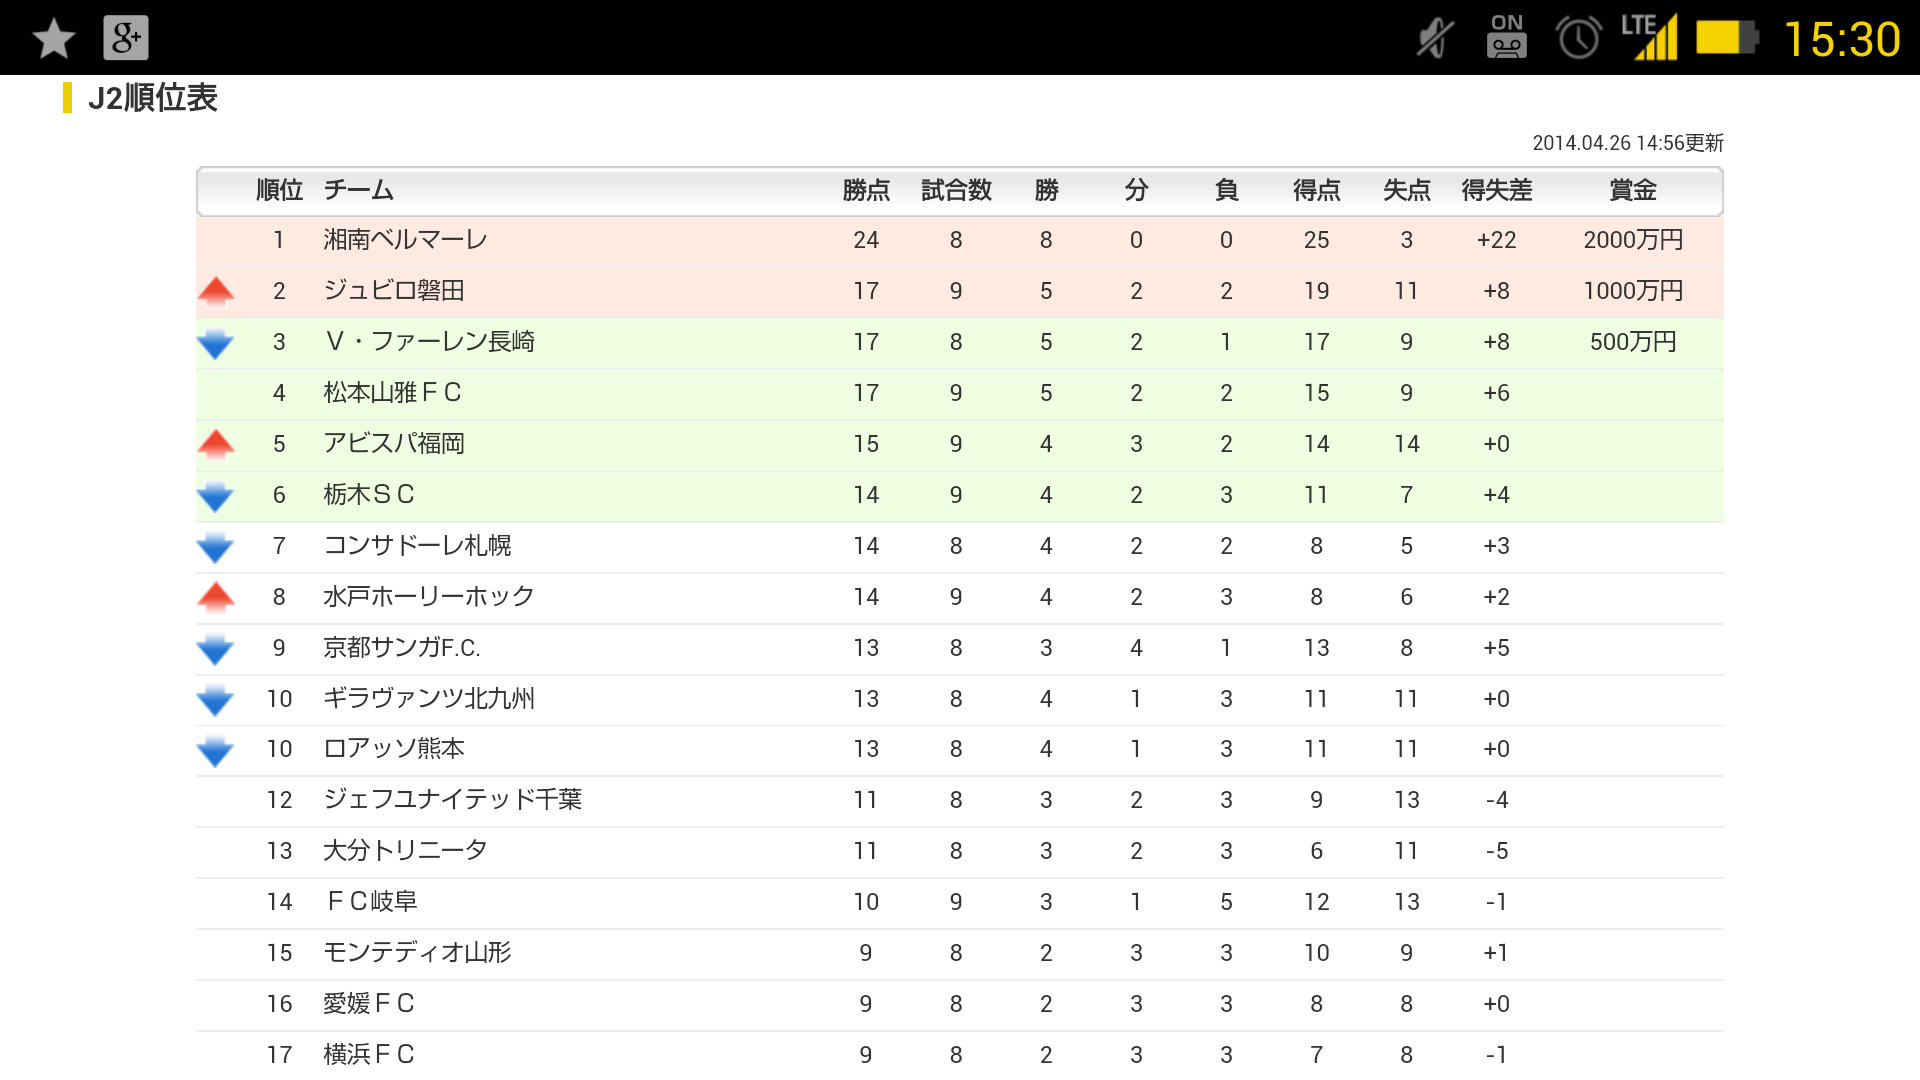Click blue down arrow beside 栃木SC
1920x1080 pixels.
click(x=216, y=496)
